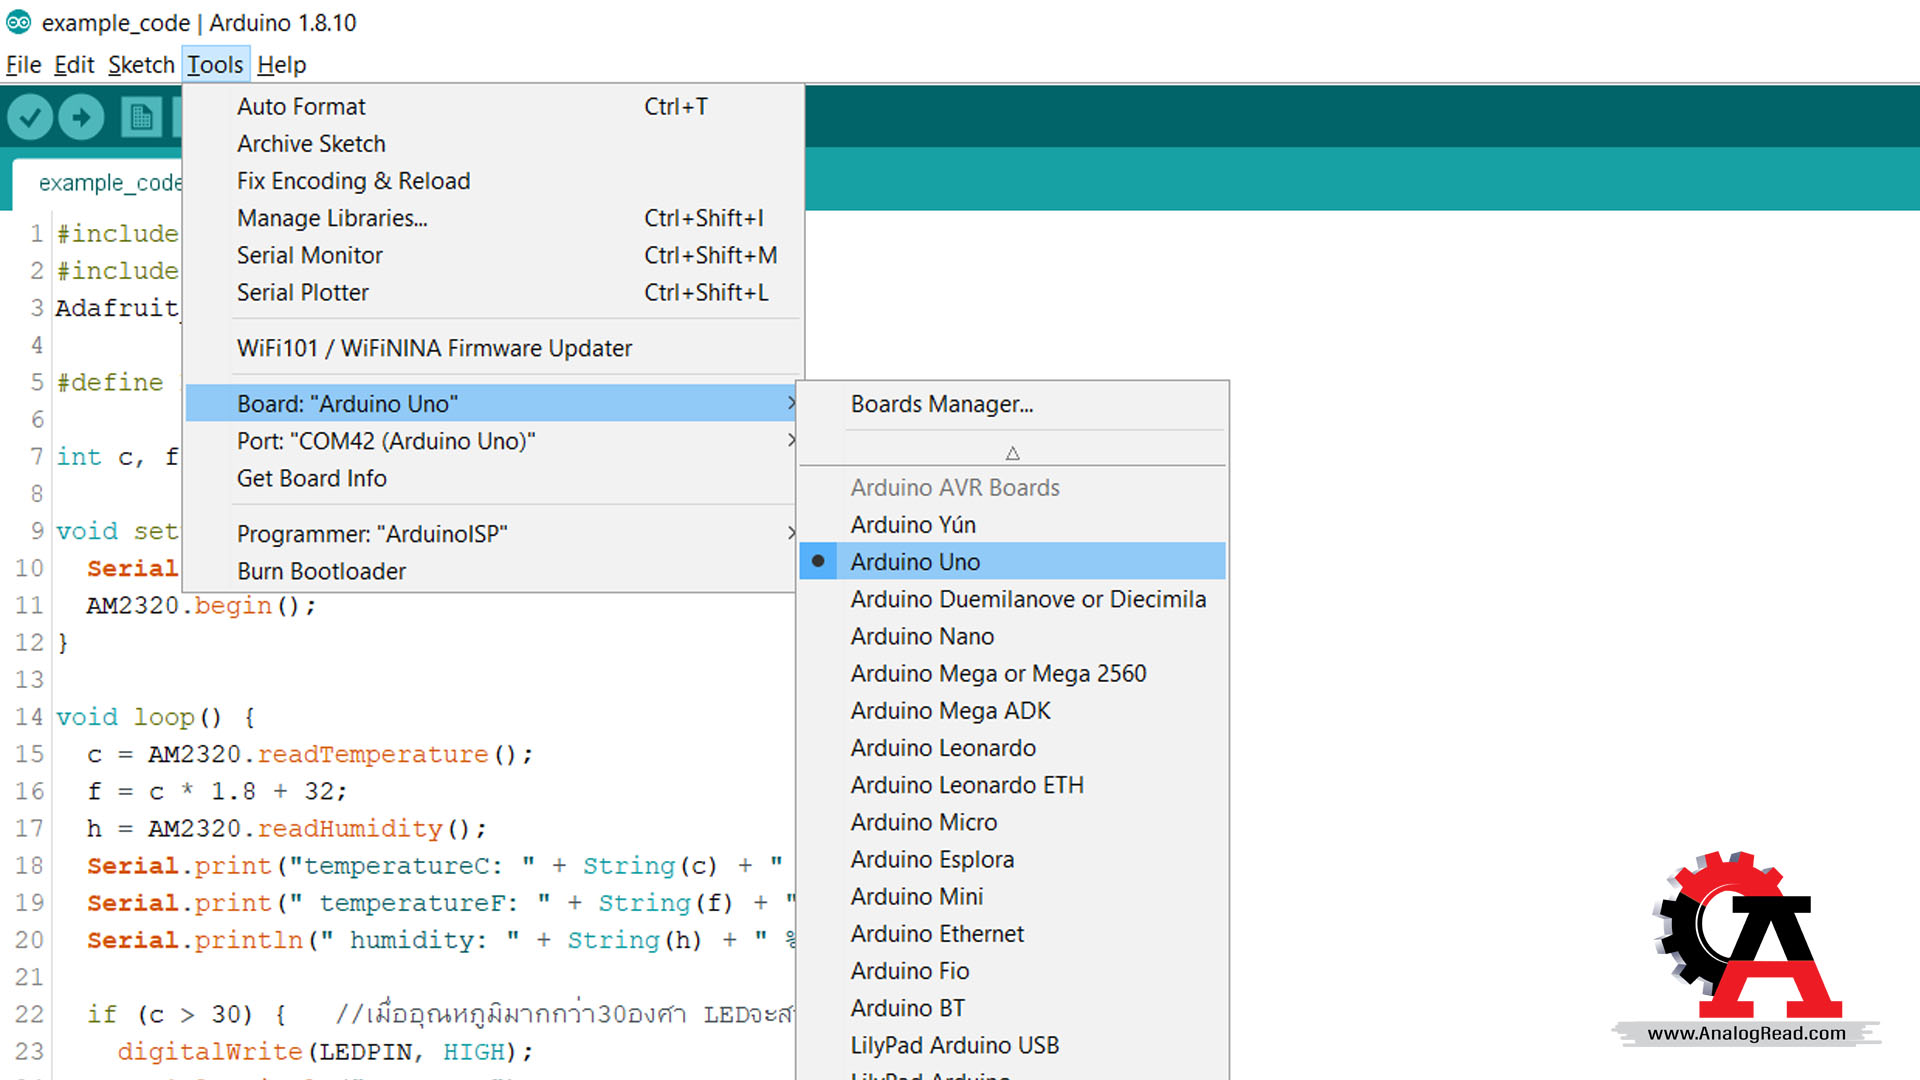
Task: Select Arduino Mega ADK board
Action: pos(1012,710)
